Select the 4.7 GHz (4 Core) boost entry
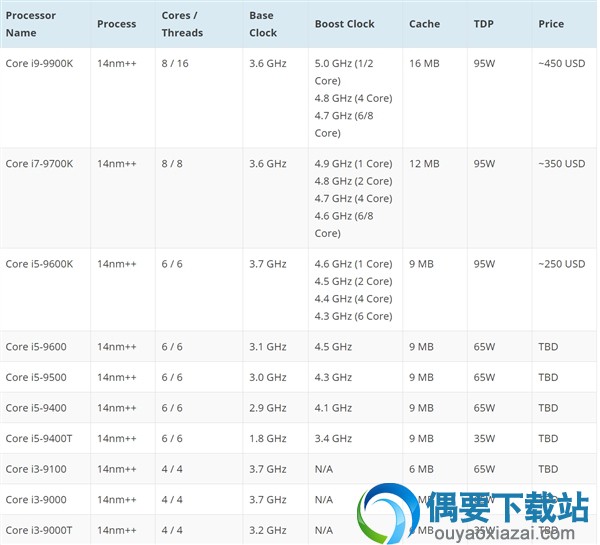600x545 pixels. (354, 199)
